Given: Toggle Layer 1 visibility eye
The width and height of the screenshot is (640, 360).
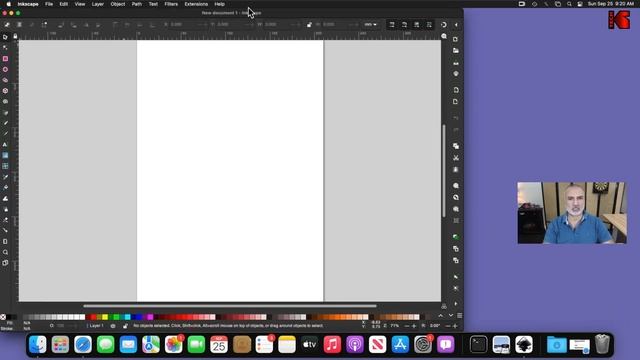Looking at the screenshot, I should click(113, 326).
